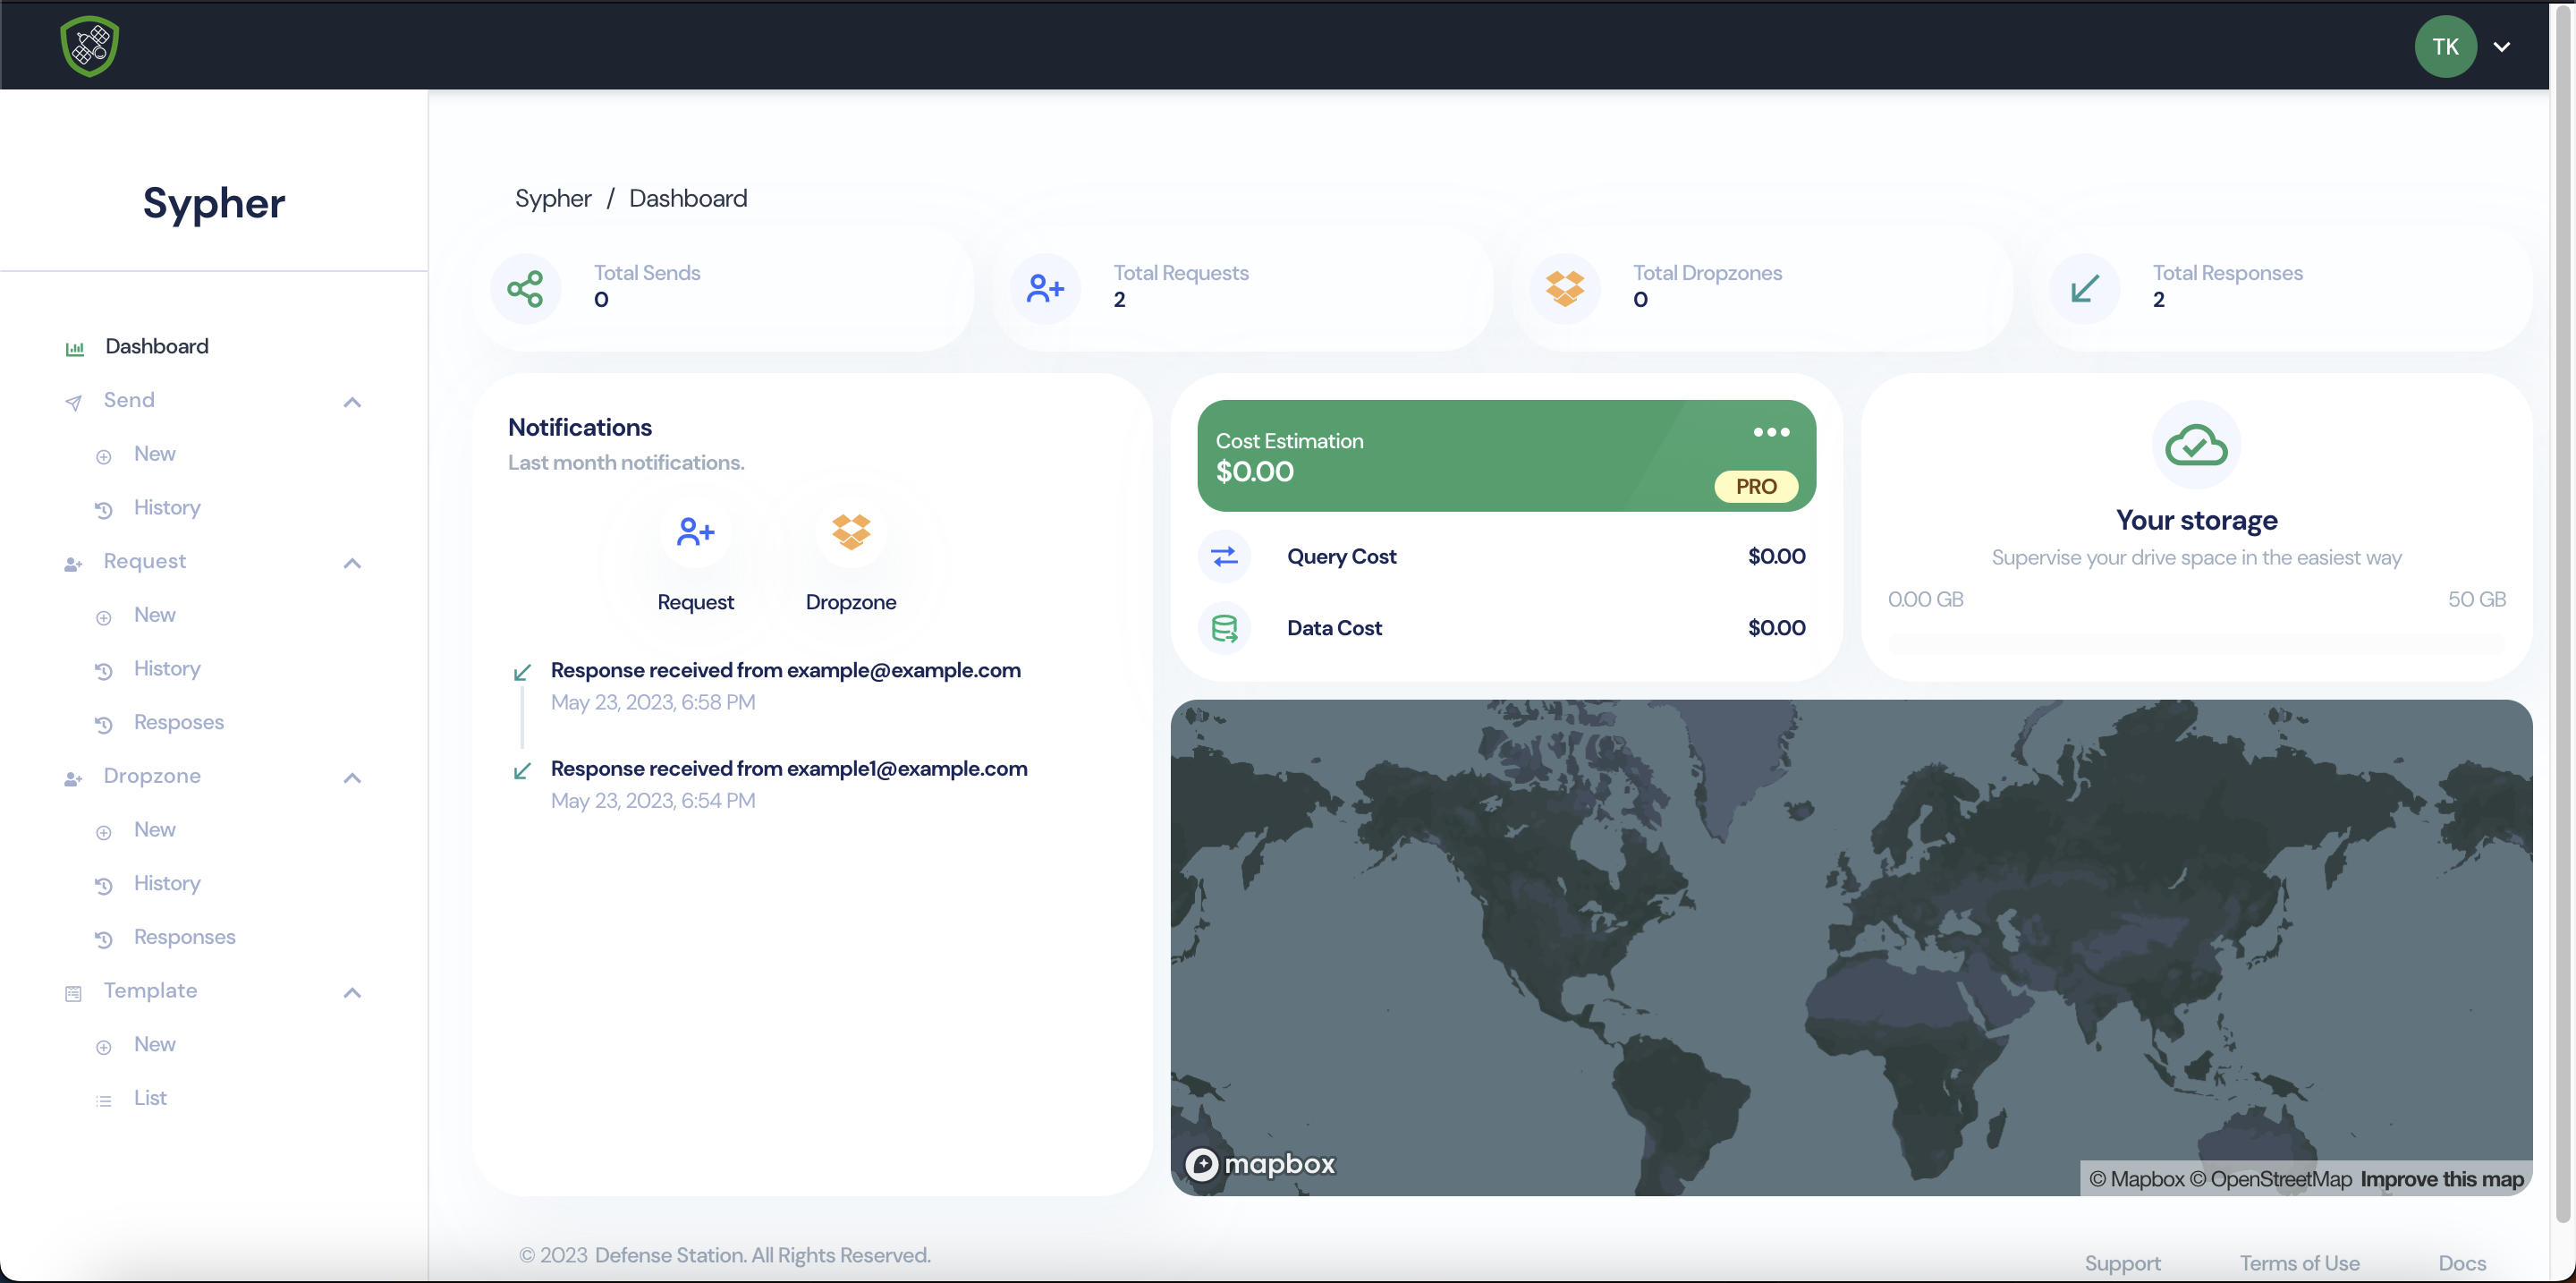Click the Total Requests card label
This screenshot has width=2576, height=1283.
point(1181,273)
